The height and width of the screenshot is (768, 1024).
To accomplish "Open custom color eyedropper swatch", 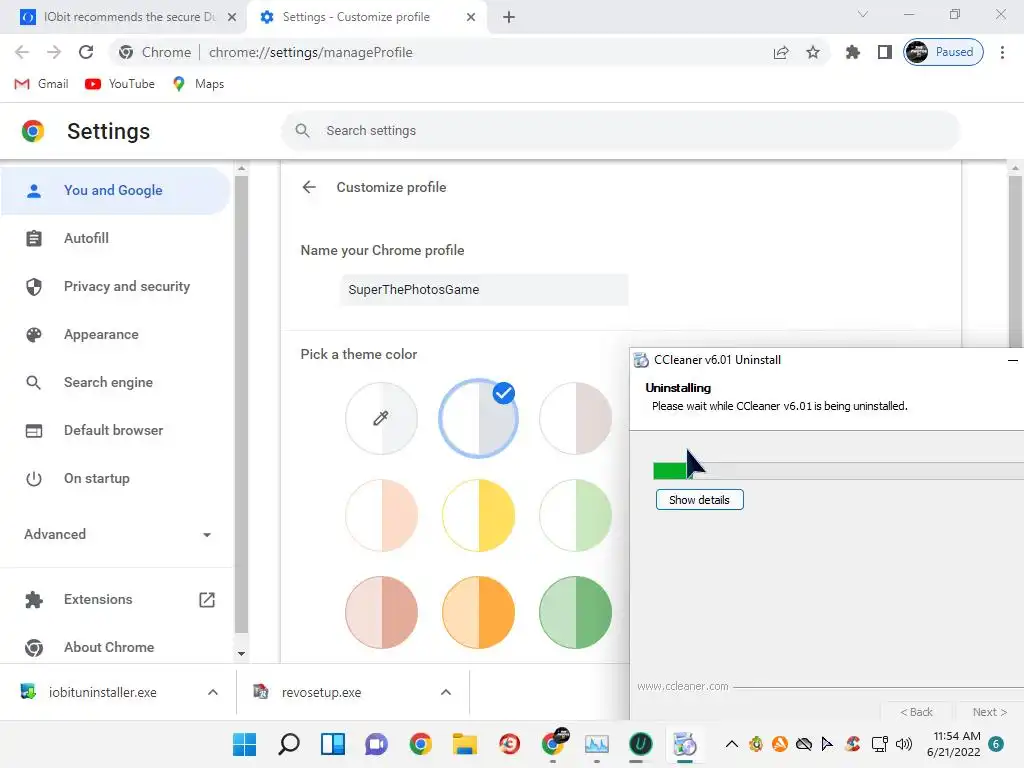I will pos(381,418).
